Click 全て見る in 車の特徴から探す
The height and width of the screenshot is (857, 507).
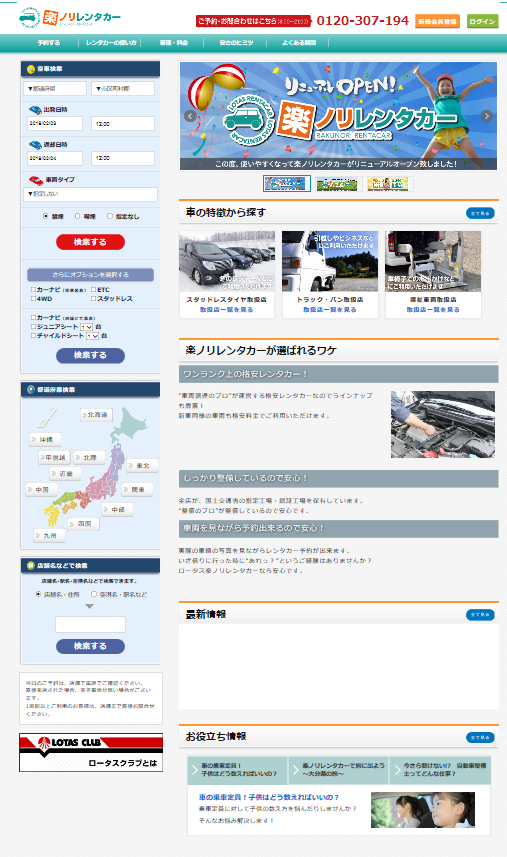coord(480,213)
